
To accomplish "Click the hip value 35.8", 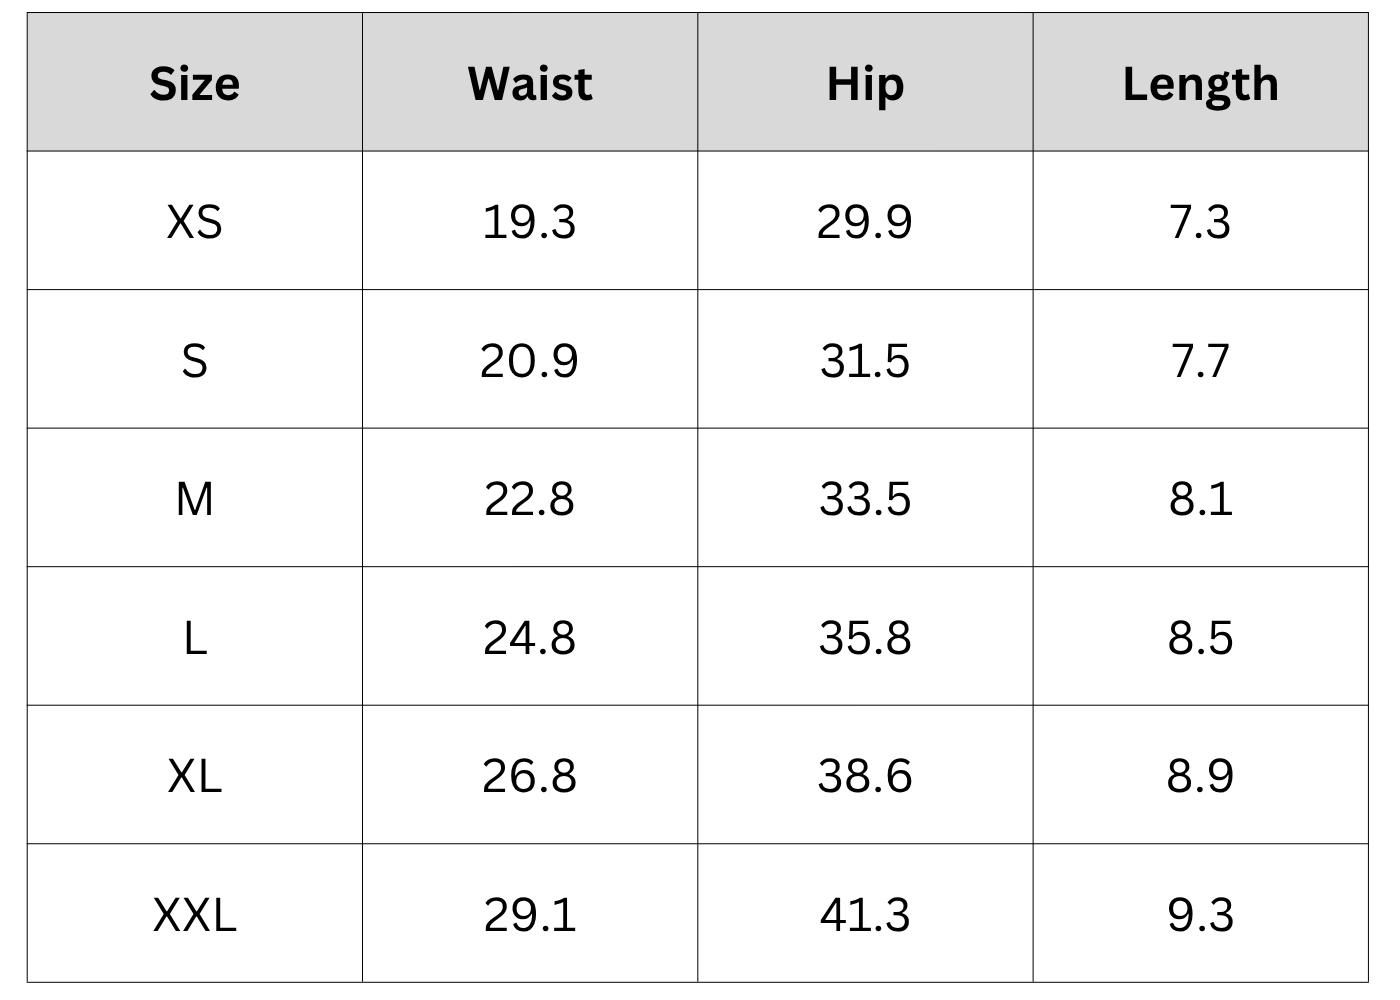I will coord(865,637).
